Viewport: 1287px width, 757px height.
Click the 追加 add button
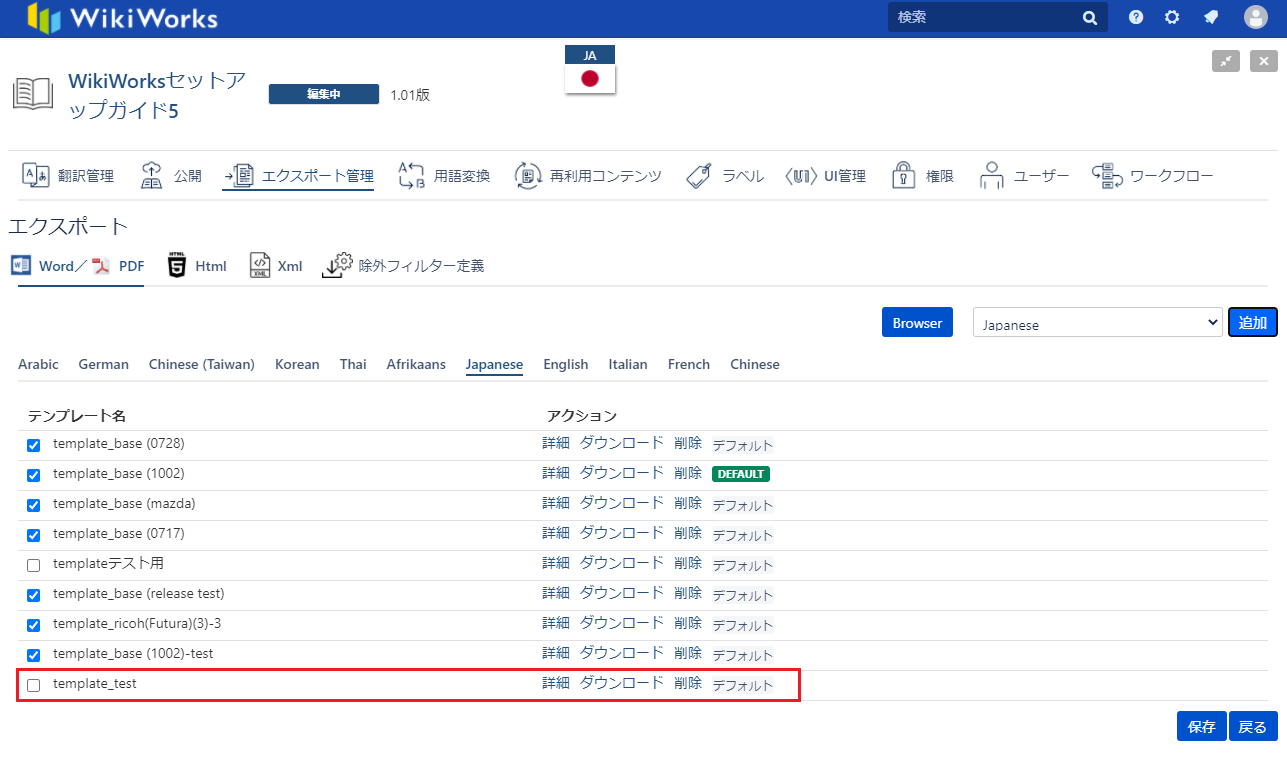coord(1253,322)
